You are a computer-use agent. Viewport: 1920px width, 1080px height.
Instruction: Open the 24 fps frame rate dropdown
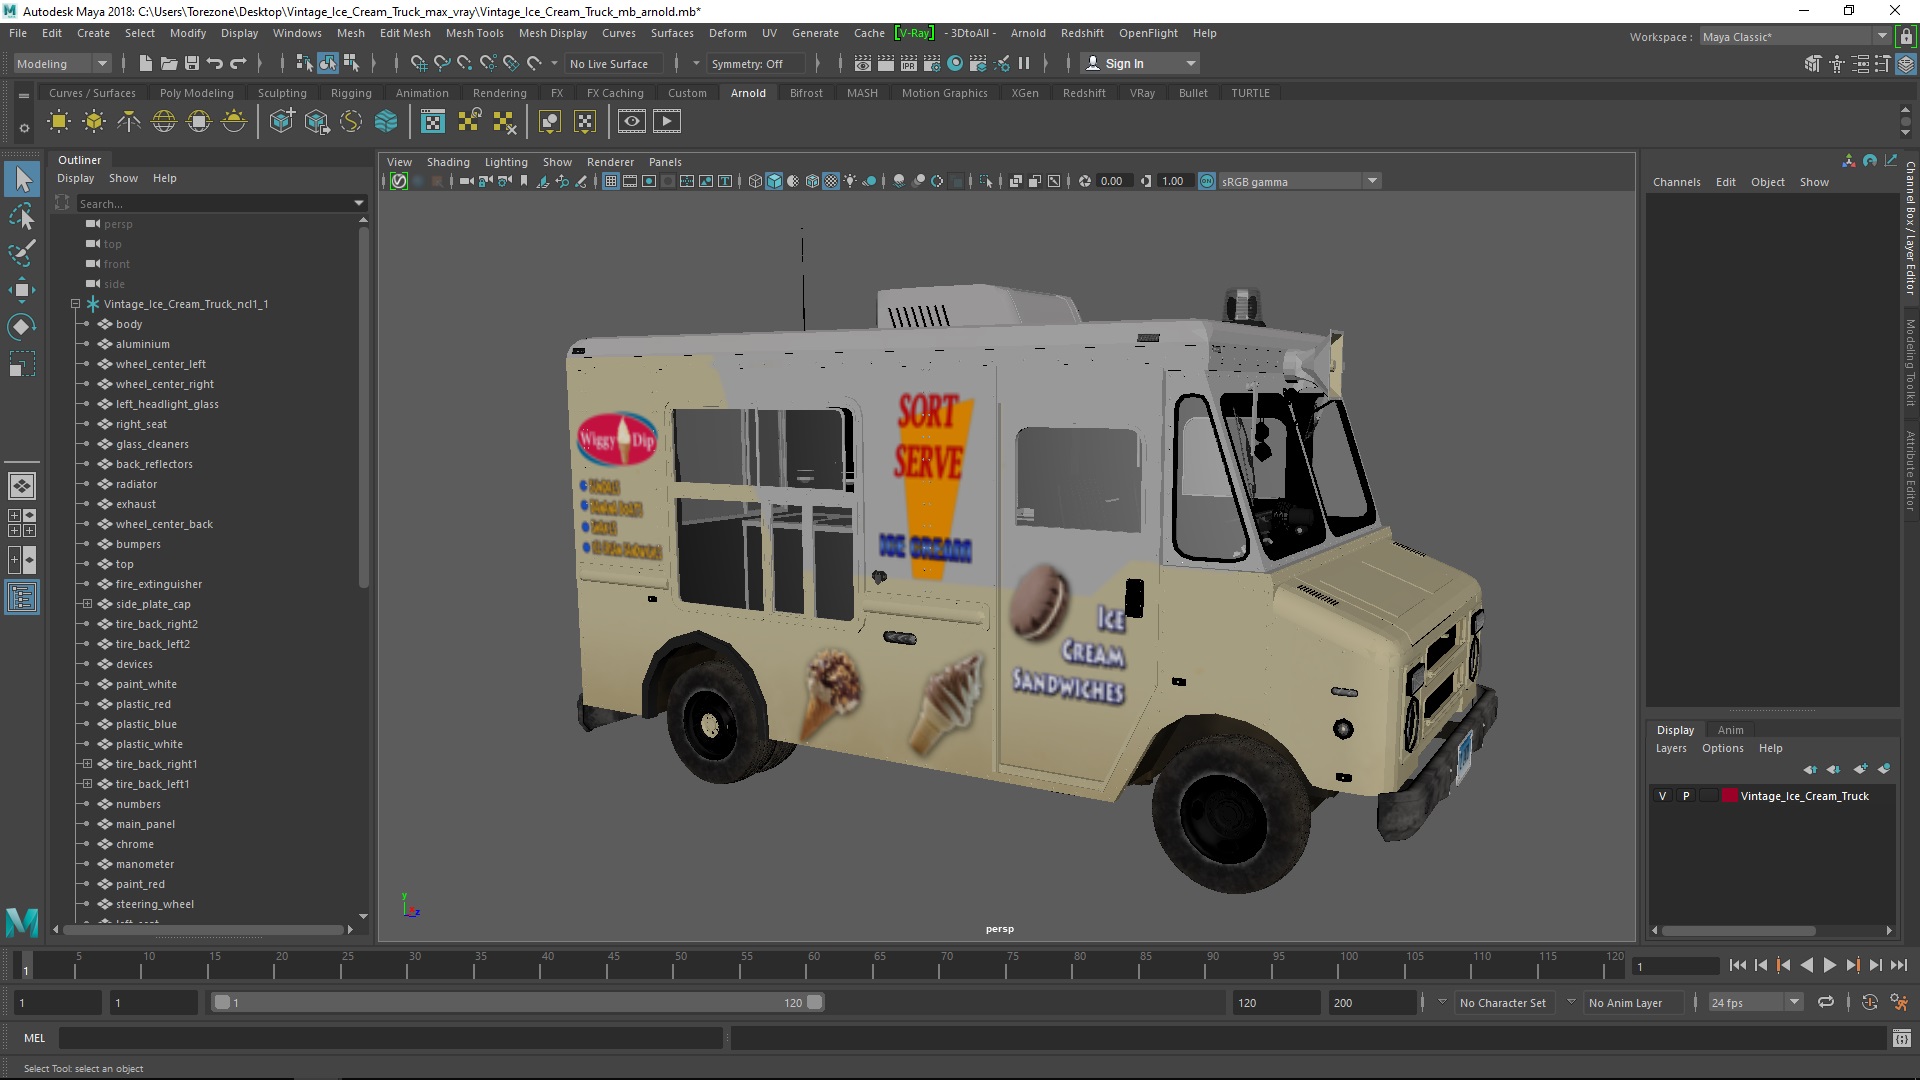point(1755,1002)
